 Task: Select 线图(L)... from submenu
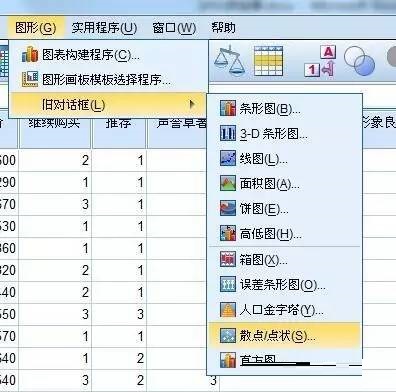coord(284,159)
